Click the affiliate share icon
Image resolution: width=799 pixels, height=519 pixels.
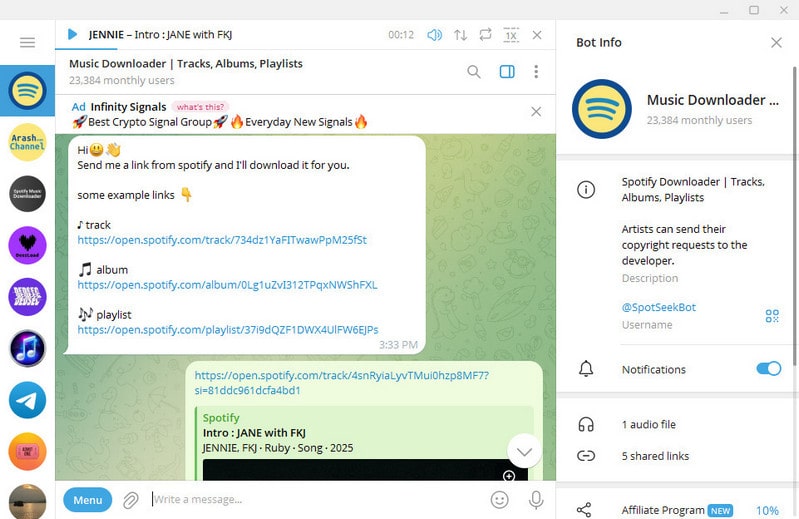click(x=584, y=510)
